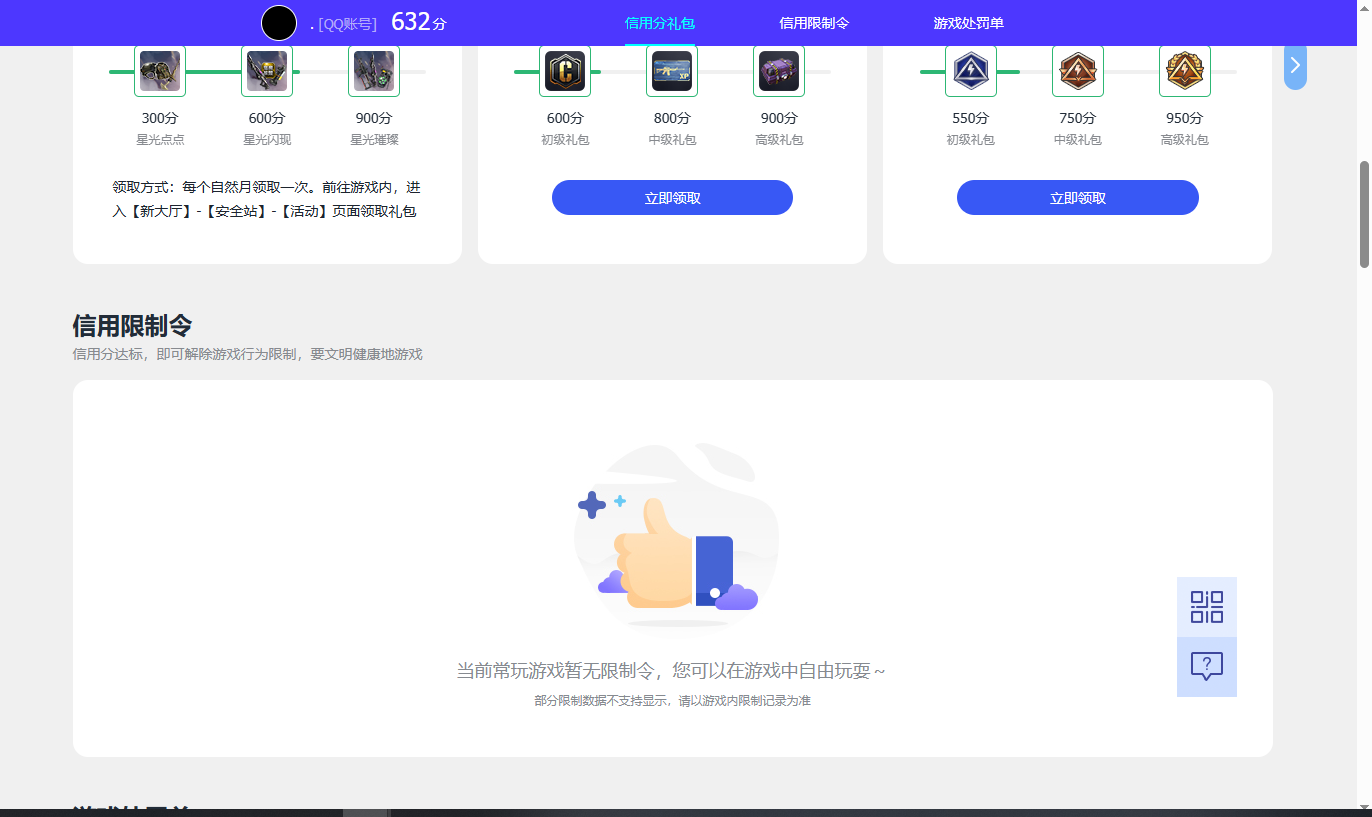Switch to 游戏处罚单 tab
1372x817 pixels.
pos(968,23)
